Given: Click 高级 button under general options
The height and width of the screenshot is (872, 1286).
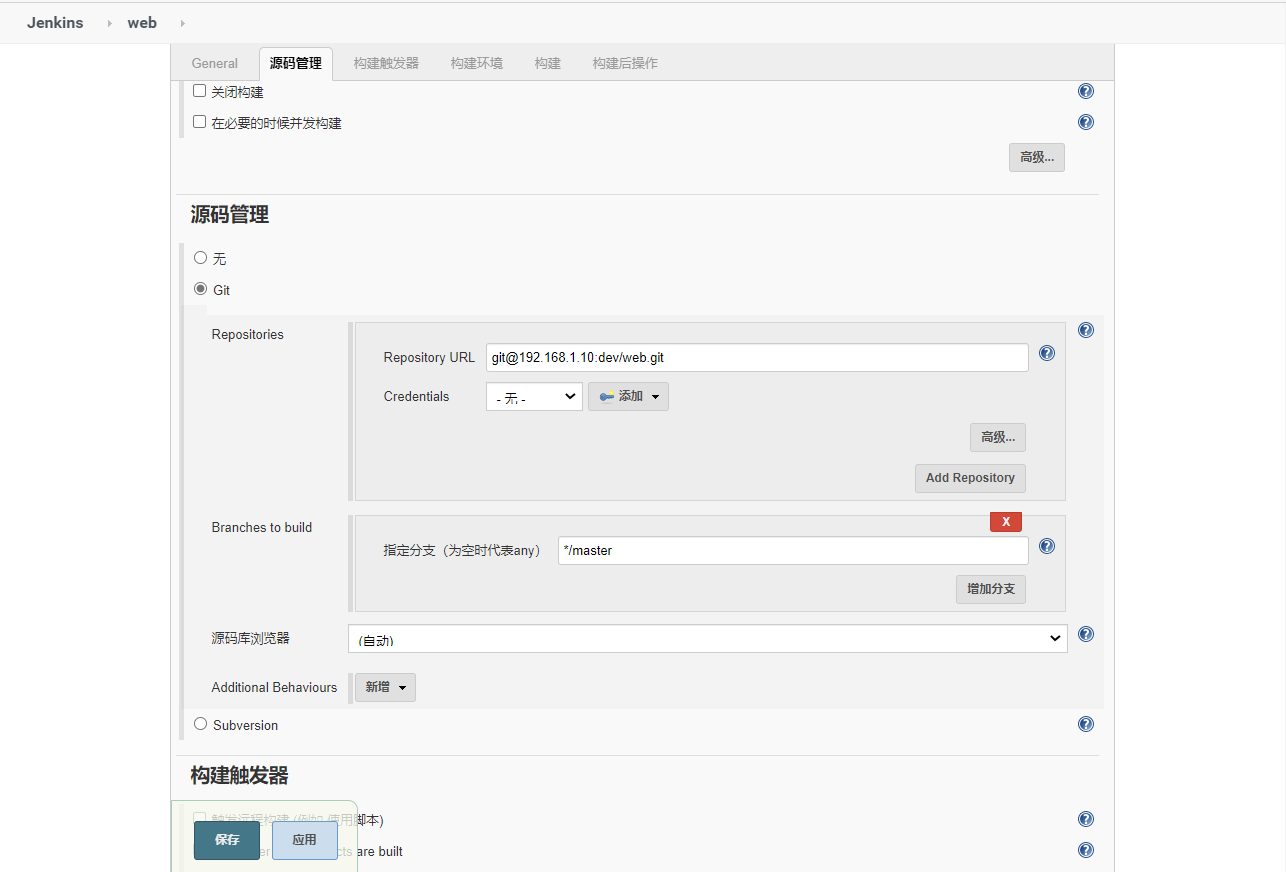Looking at the screenshot, I should pyautogui.click(x=1037, y=158).
